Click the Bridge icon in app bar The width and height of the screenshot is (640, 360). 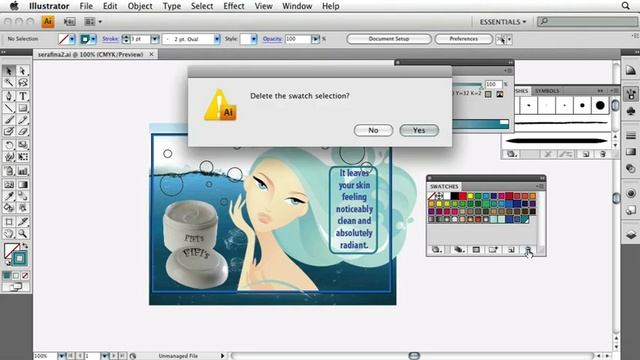click(x=69, y=22)
